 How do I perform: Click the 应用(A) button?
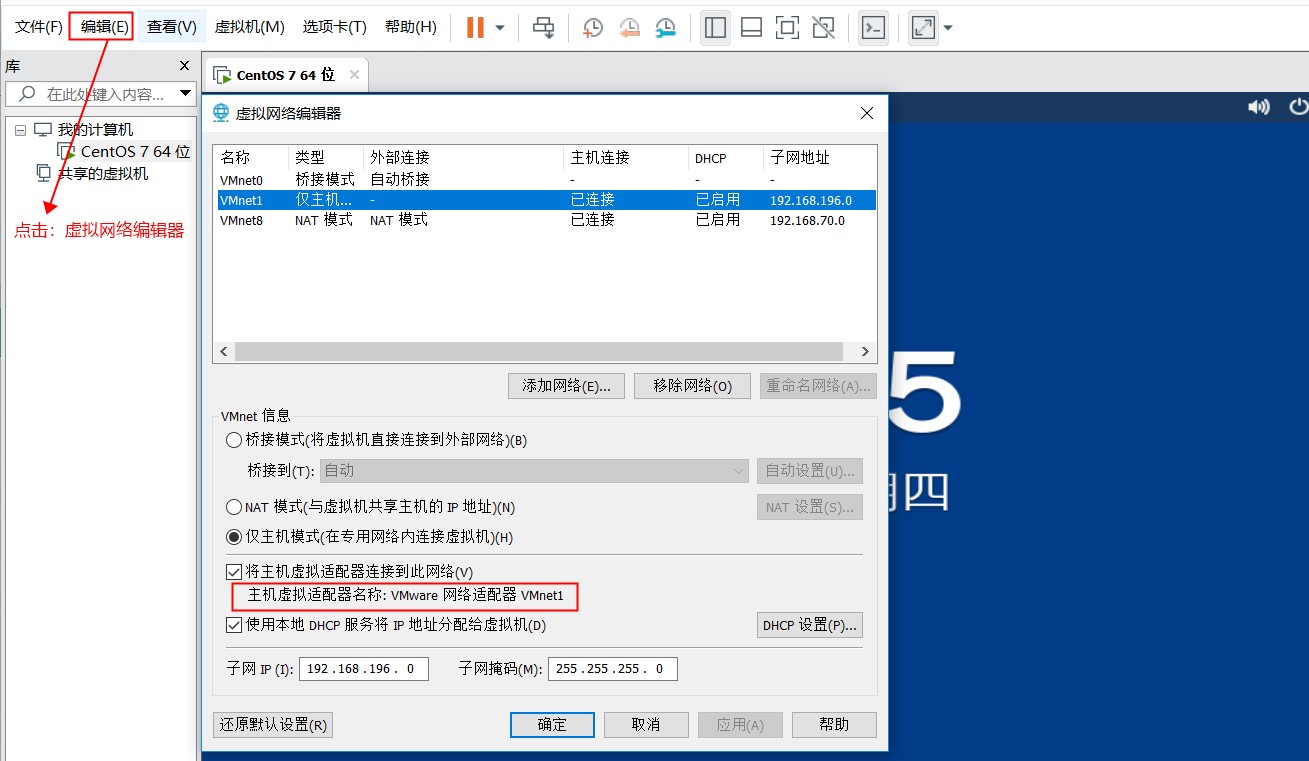[x=740, y=725]
